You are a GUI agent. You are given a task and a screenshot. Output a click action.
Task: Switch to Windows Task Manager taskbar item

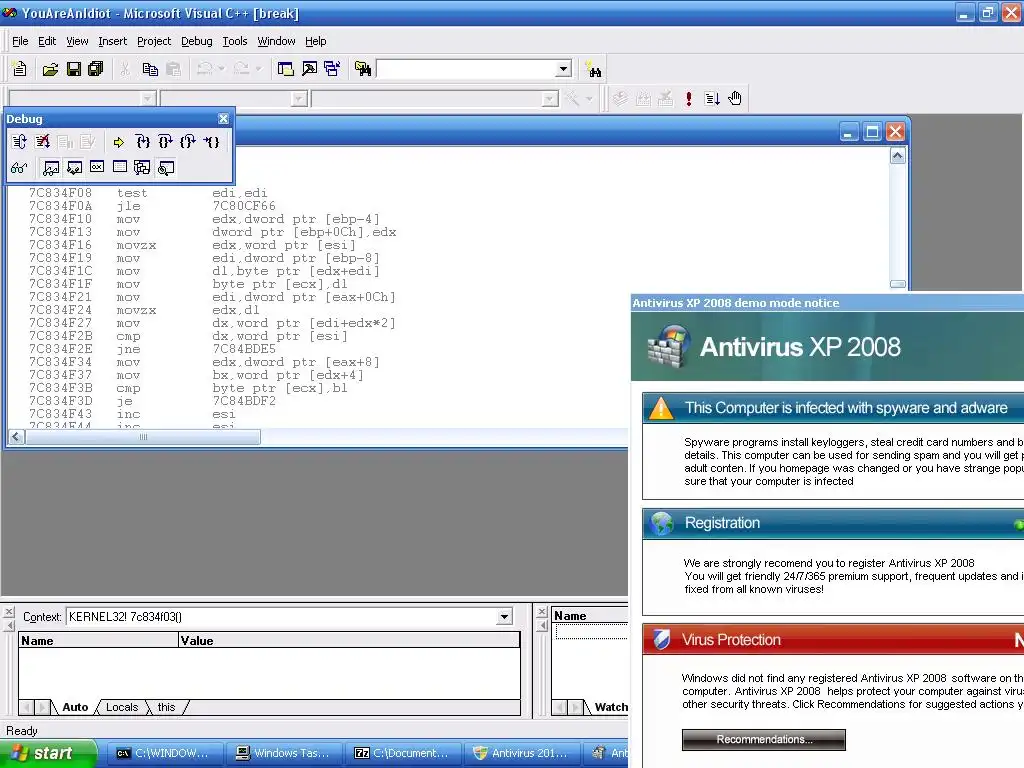285,753
